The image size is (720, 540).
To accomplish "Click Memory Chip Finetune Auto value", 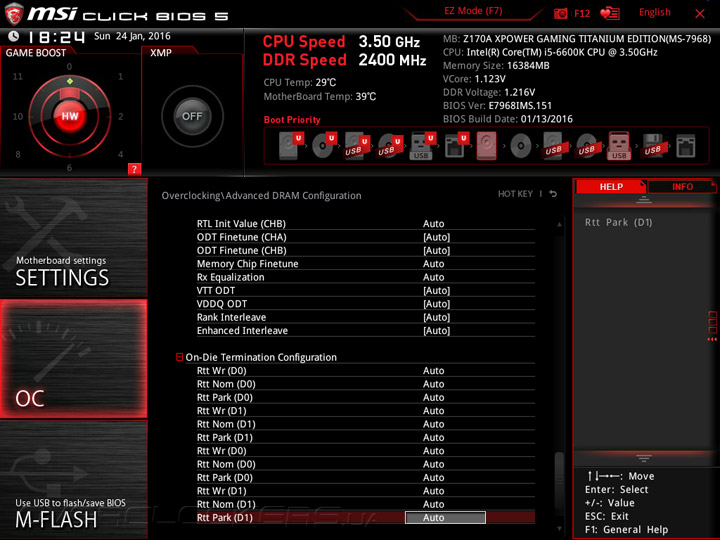I will [433, 264].
